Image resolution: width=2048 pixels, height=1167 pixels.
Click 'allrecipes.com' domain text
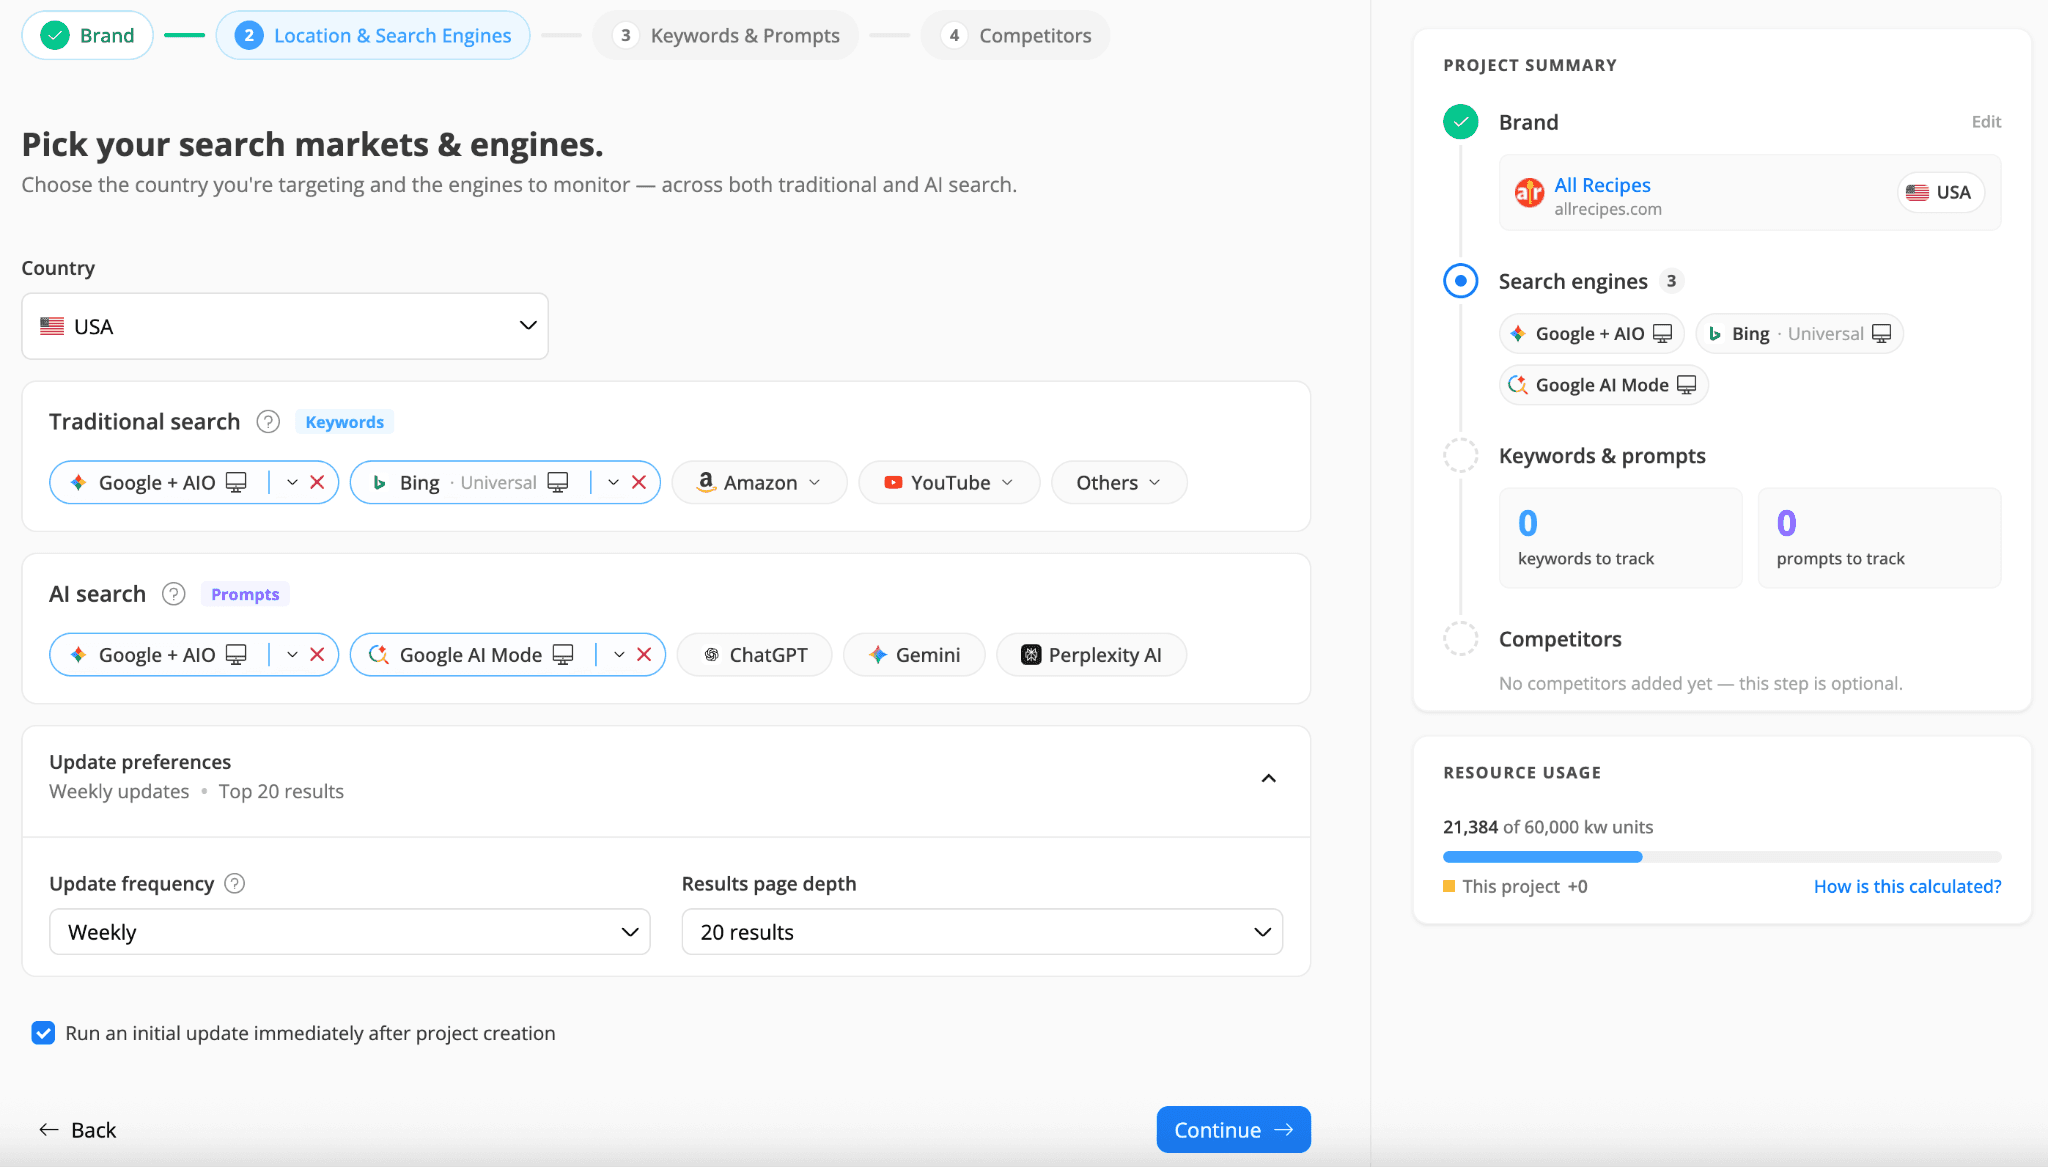1608,209
